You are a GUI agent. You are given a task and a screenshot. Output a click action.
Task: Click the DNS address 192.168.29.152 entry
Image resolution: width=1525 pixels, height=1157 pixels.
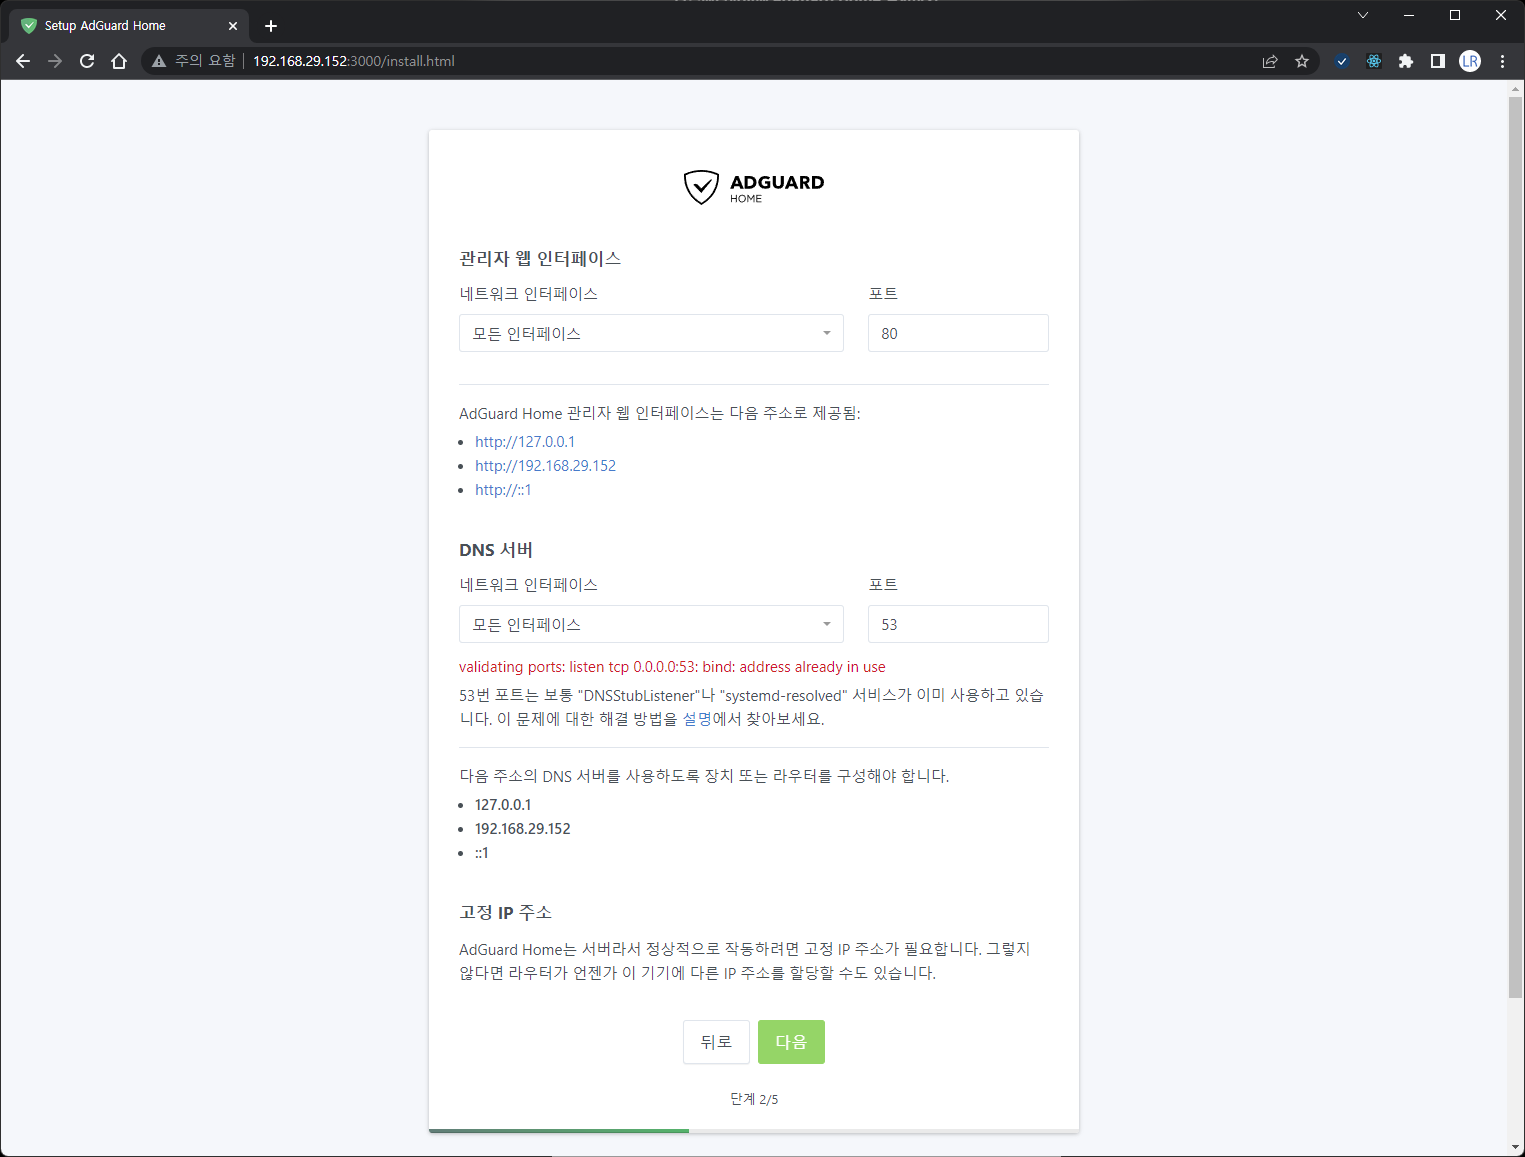(x=523, y=829)
